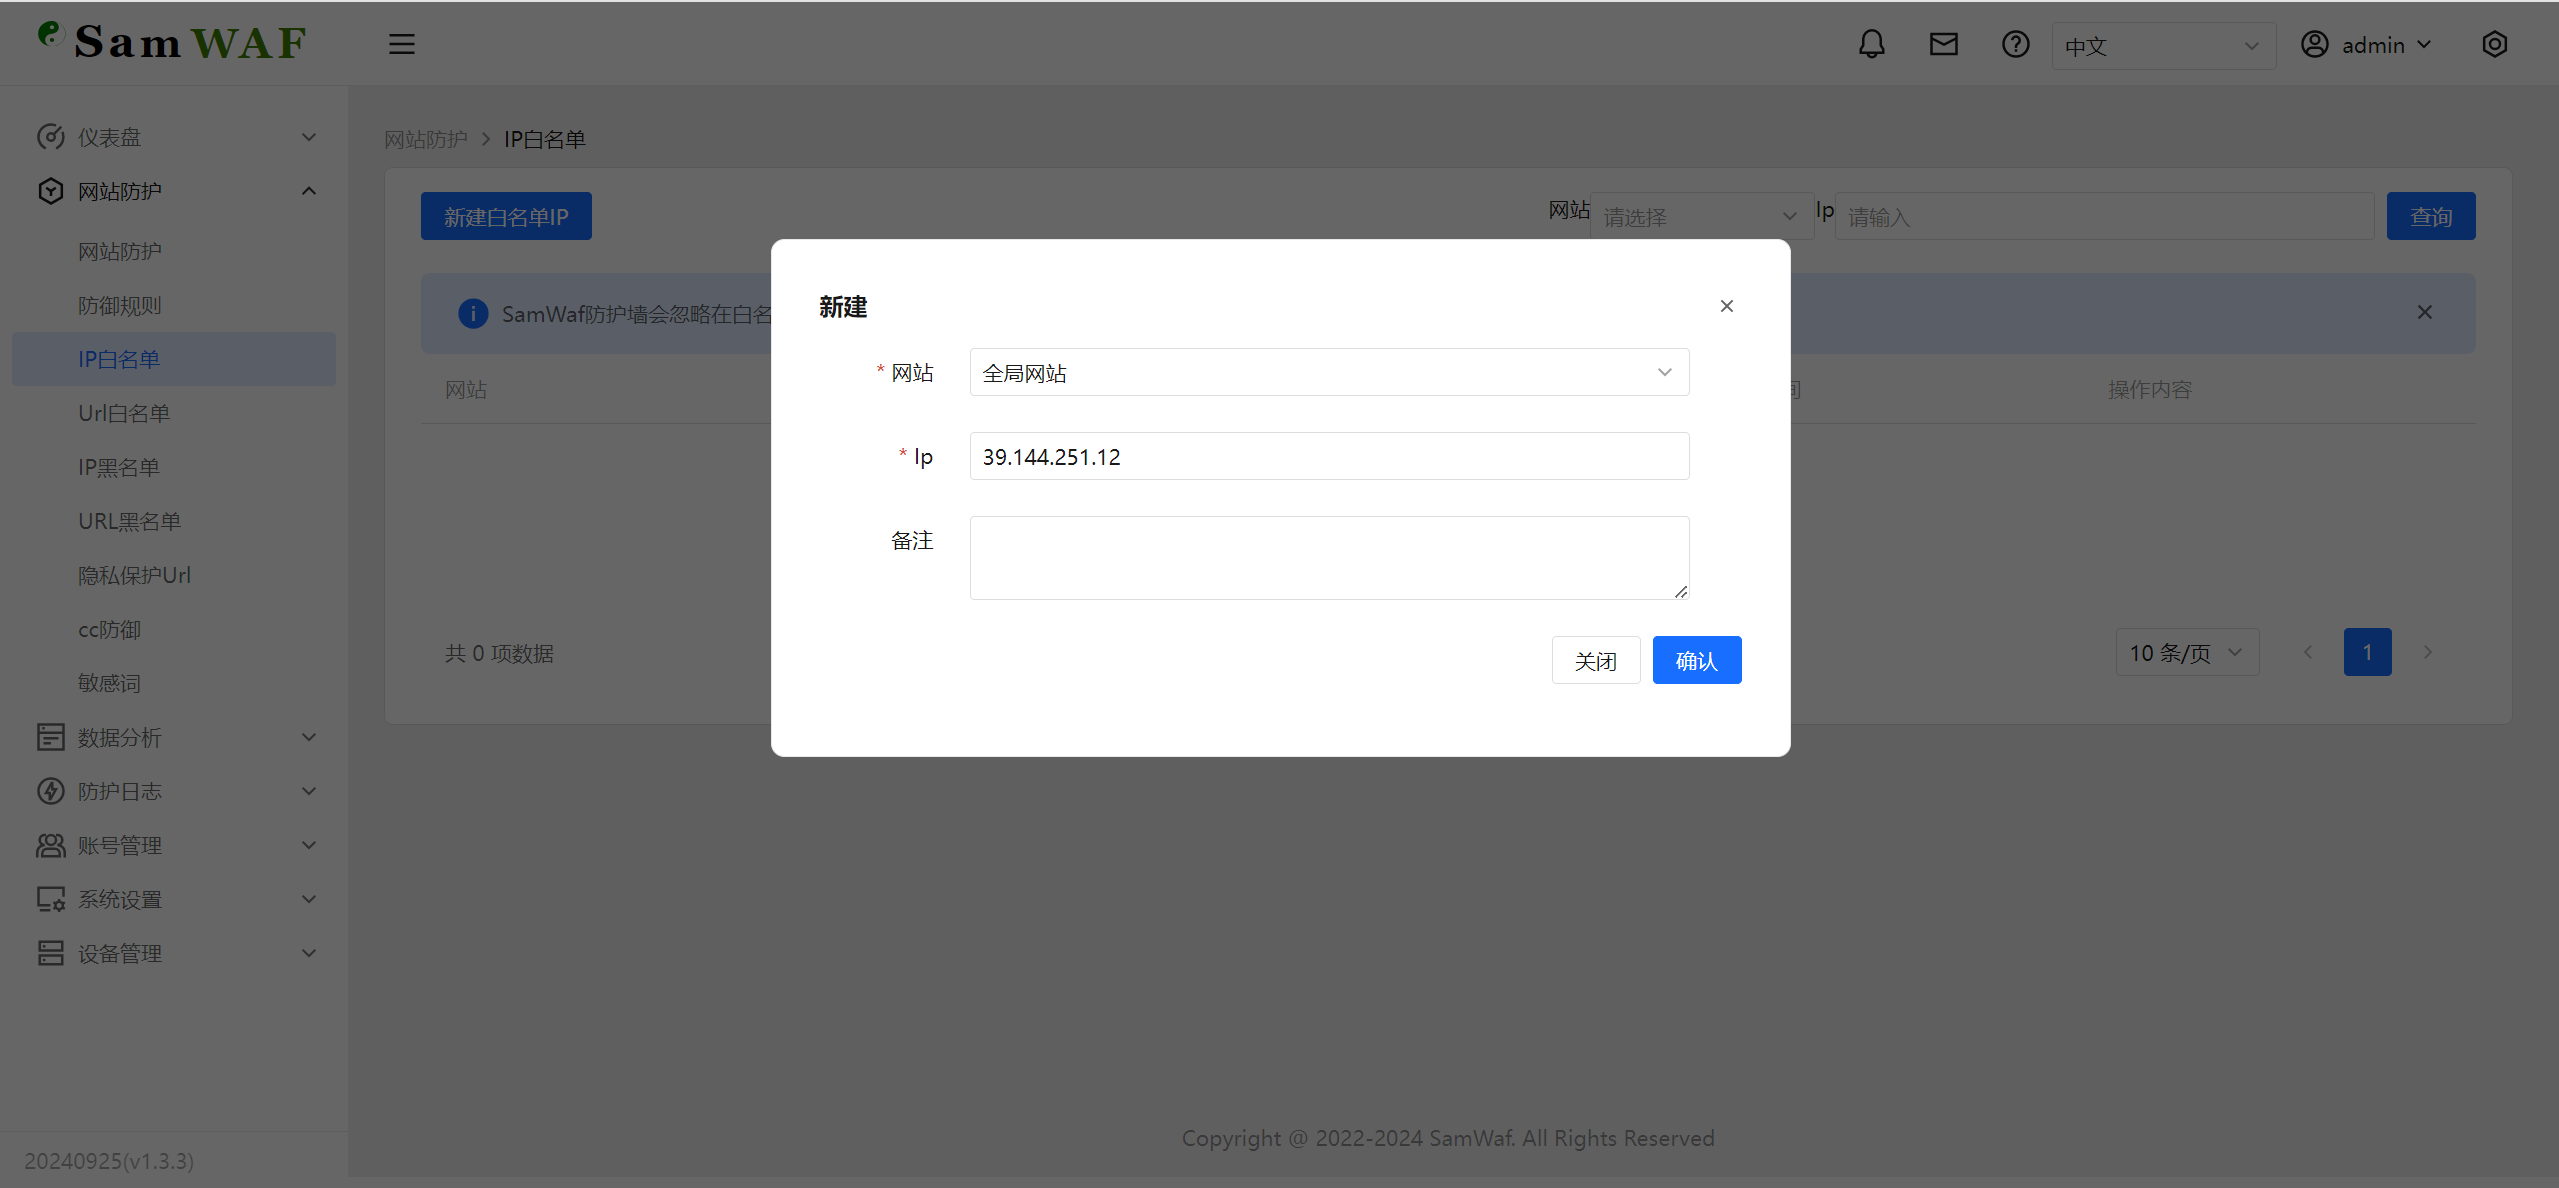Open the 请选择 website filter dropdown
The image size is (2559, 1188).
[x=1701, y=216]
